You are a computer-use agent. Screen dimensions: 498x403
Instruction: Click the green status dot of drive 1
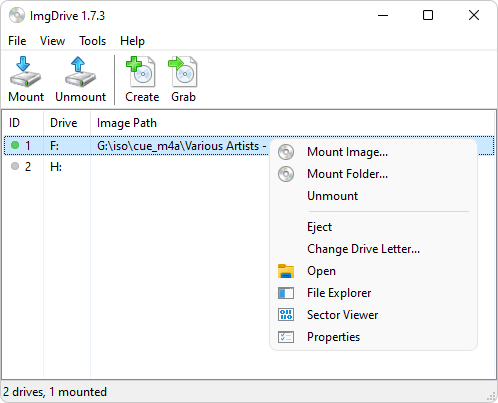pos(15,145)
